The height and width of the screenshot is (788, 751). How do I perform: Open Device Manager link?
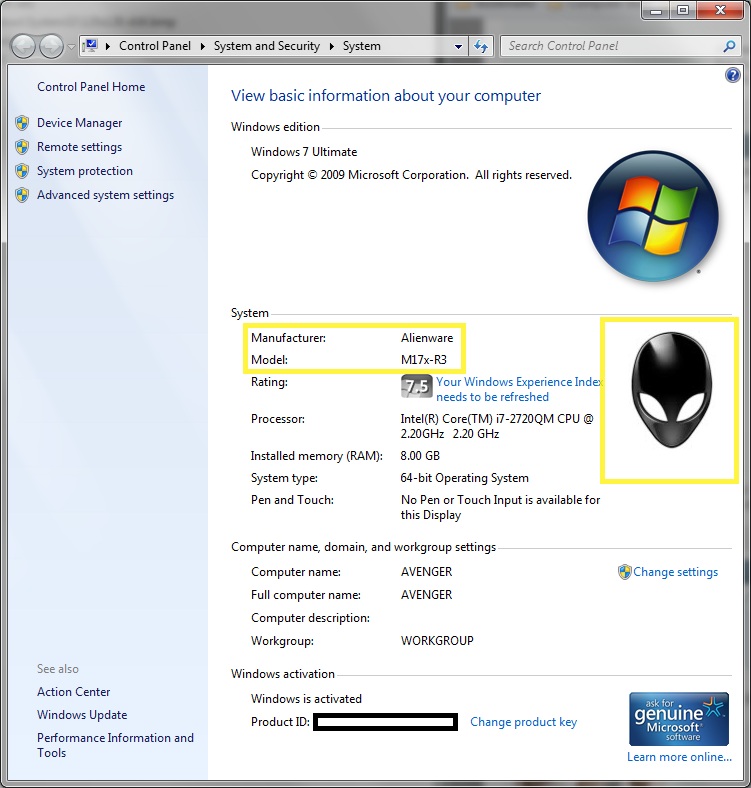pos(79,123)
